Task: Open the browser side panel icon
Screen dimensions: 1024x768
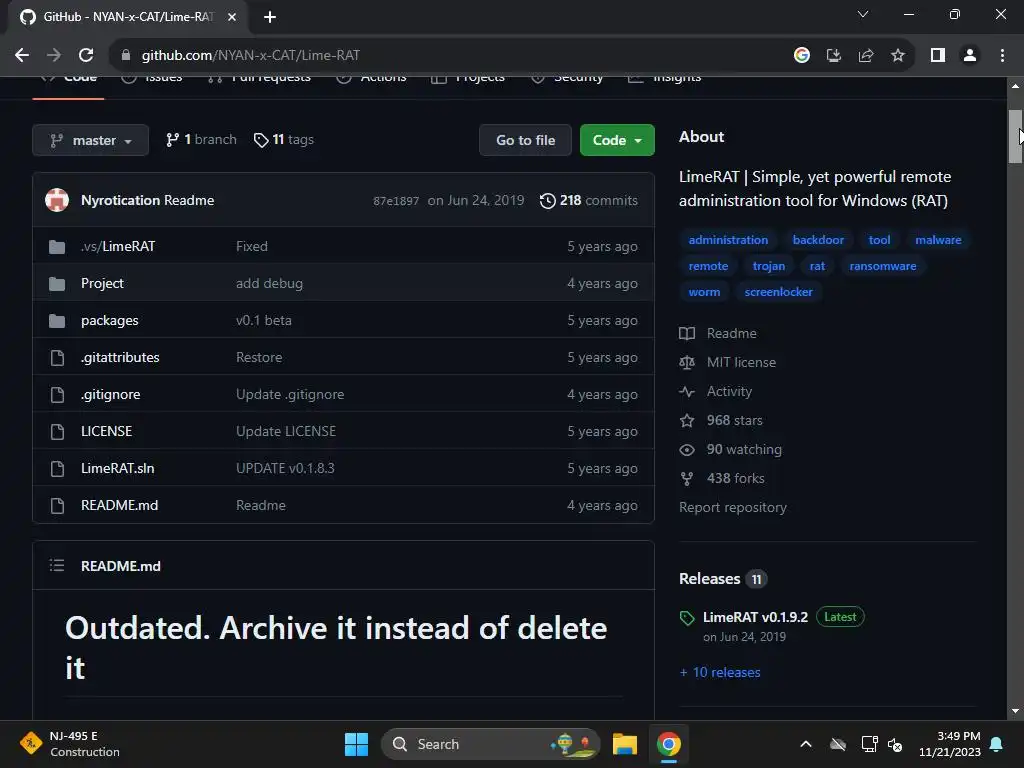Action: (x=938, y=56)
